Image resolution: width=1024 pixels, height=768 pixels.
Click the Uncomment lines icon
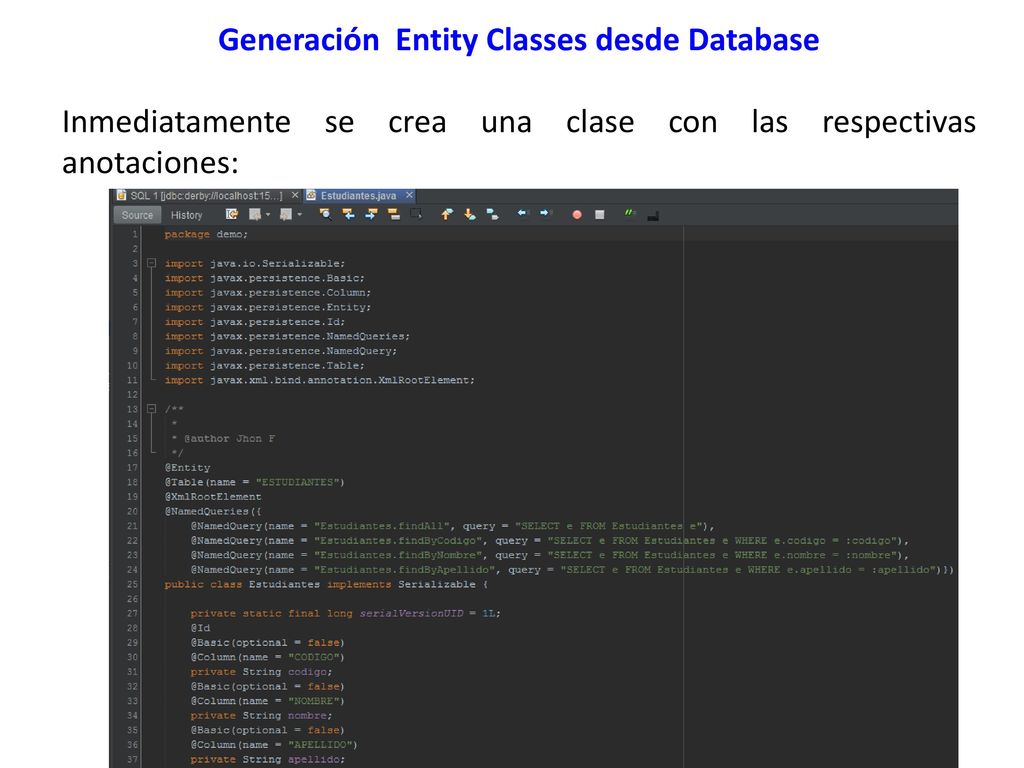coord(652,216)
